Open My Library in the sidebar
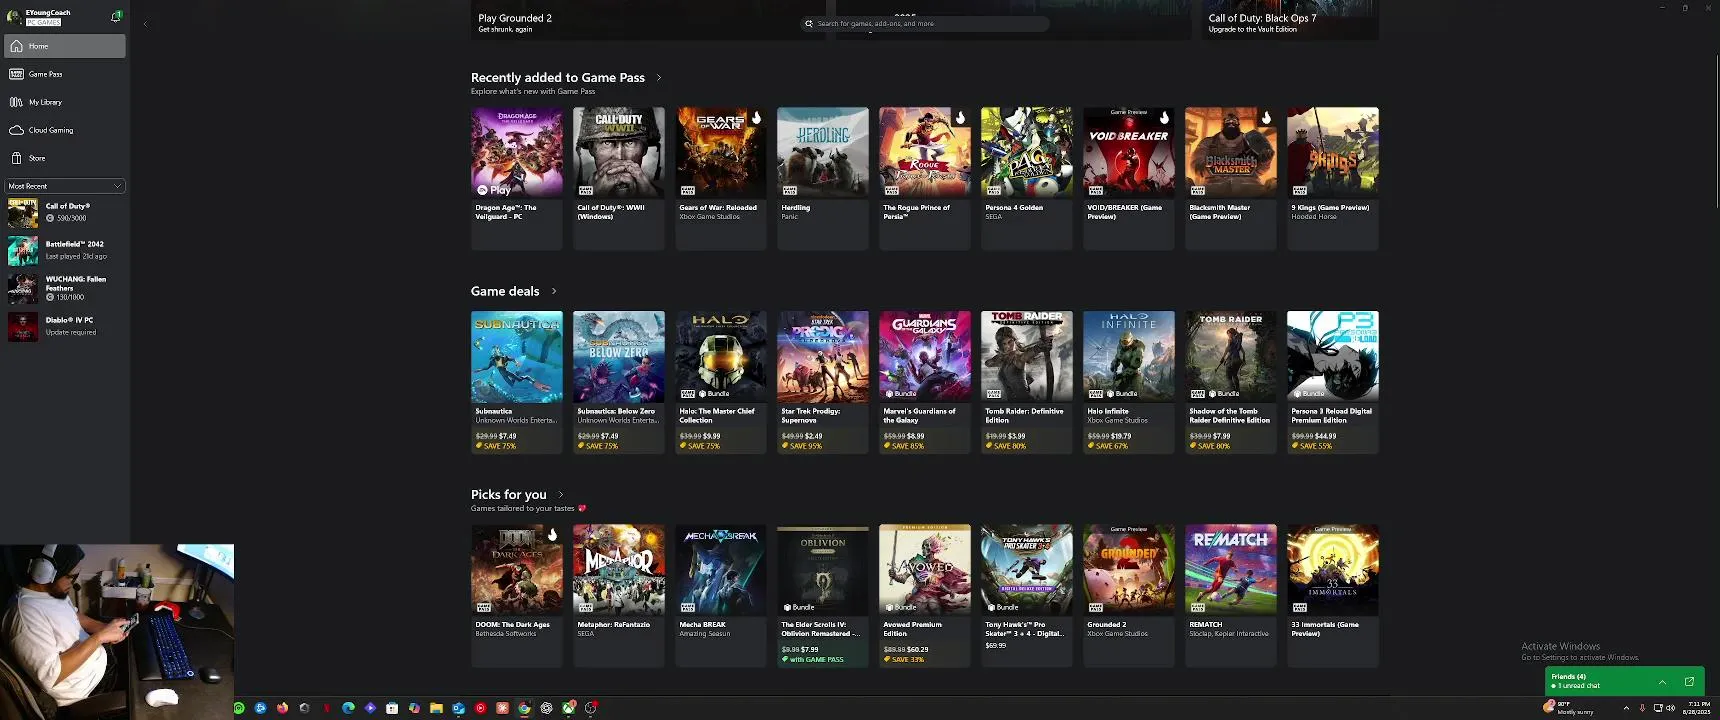1720x720 pixels. (x=65, y=102)
